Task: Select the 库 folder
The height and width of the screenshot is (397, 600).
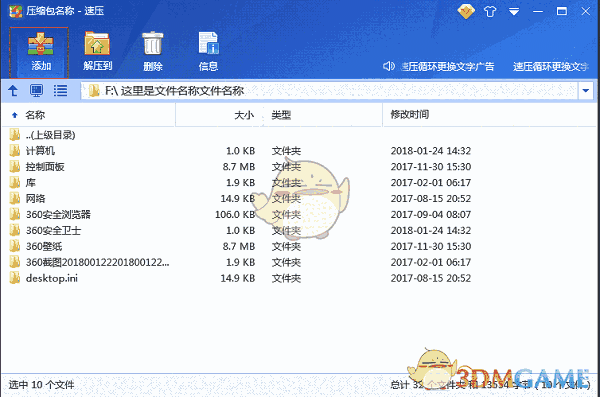Action: point(298,183)
